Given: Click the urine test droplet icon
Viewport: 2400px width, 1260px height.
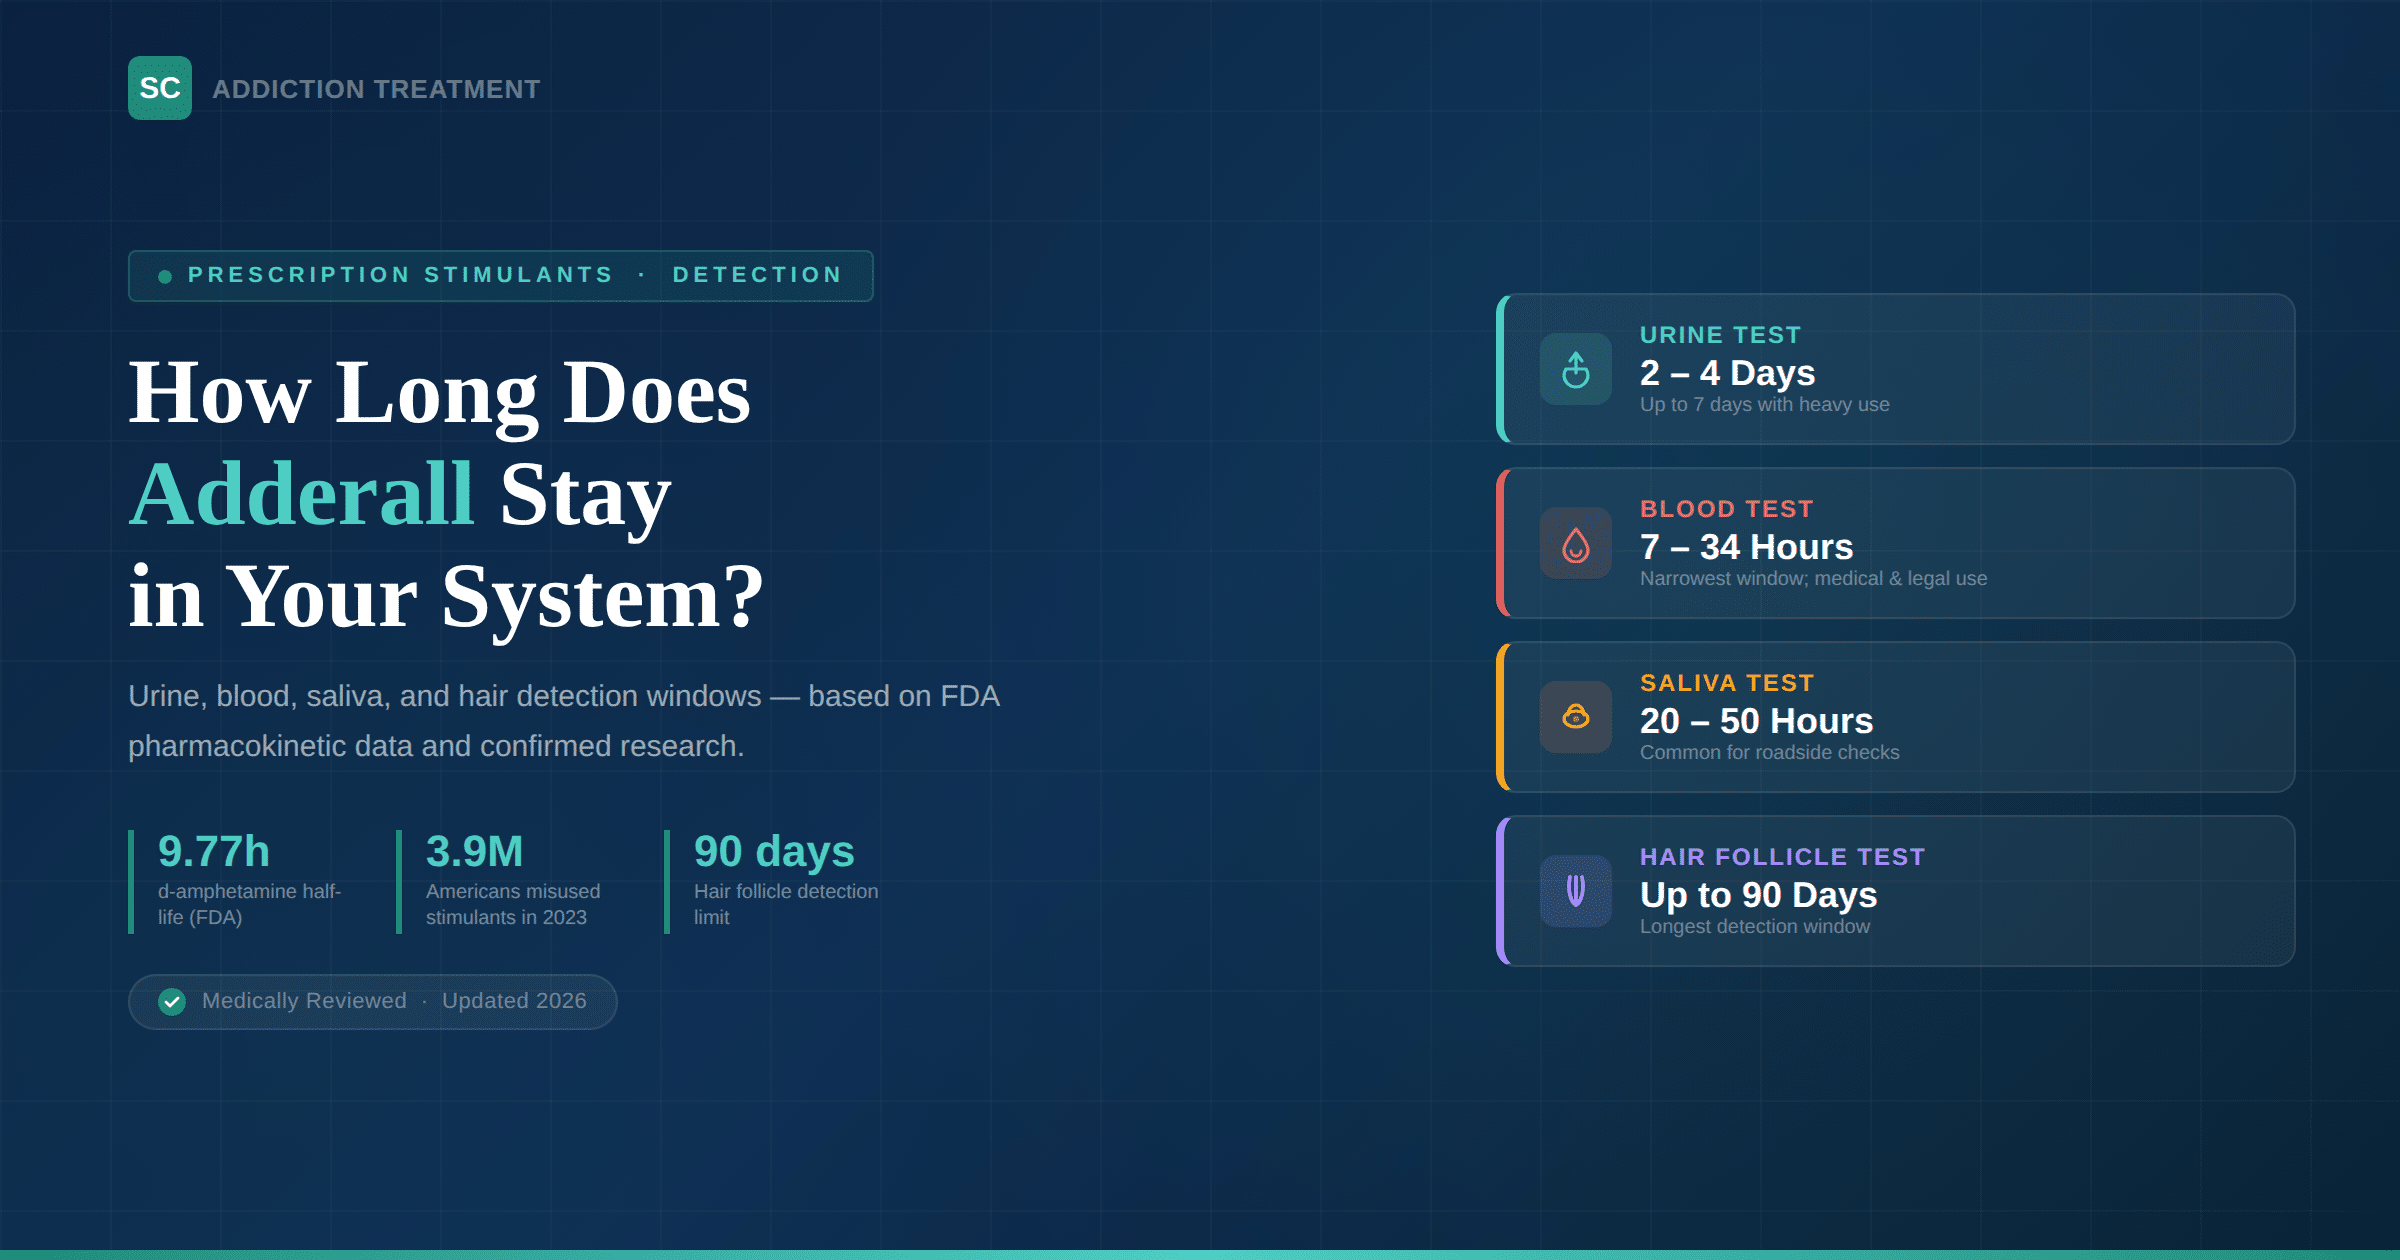Looking at the screenshot, I should tap(1576, 369).
